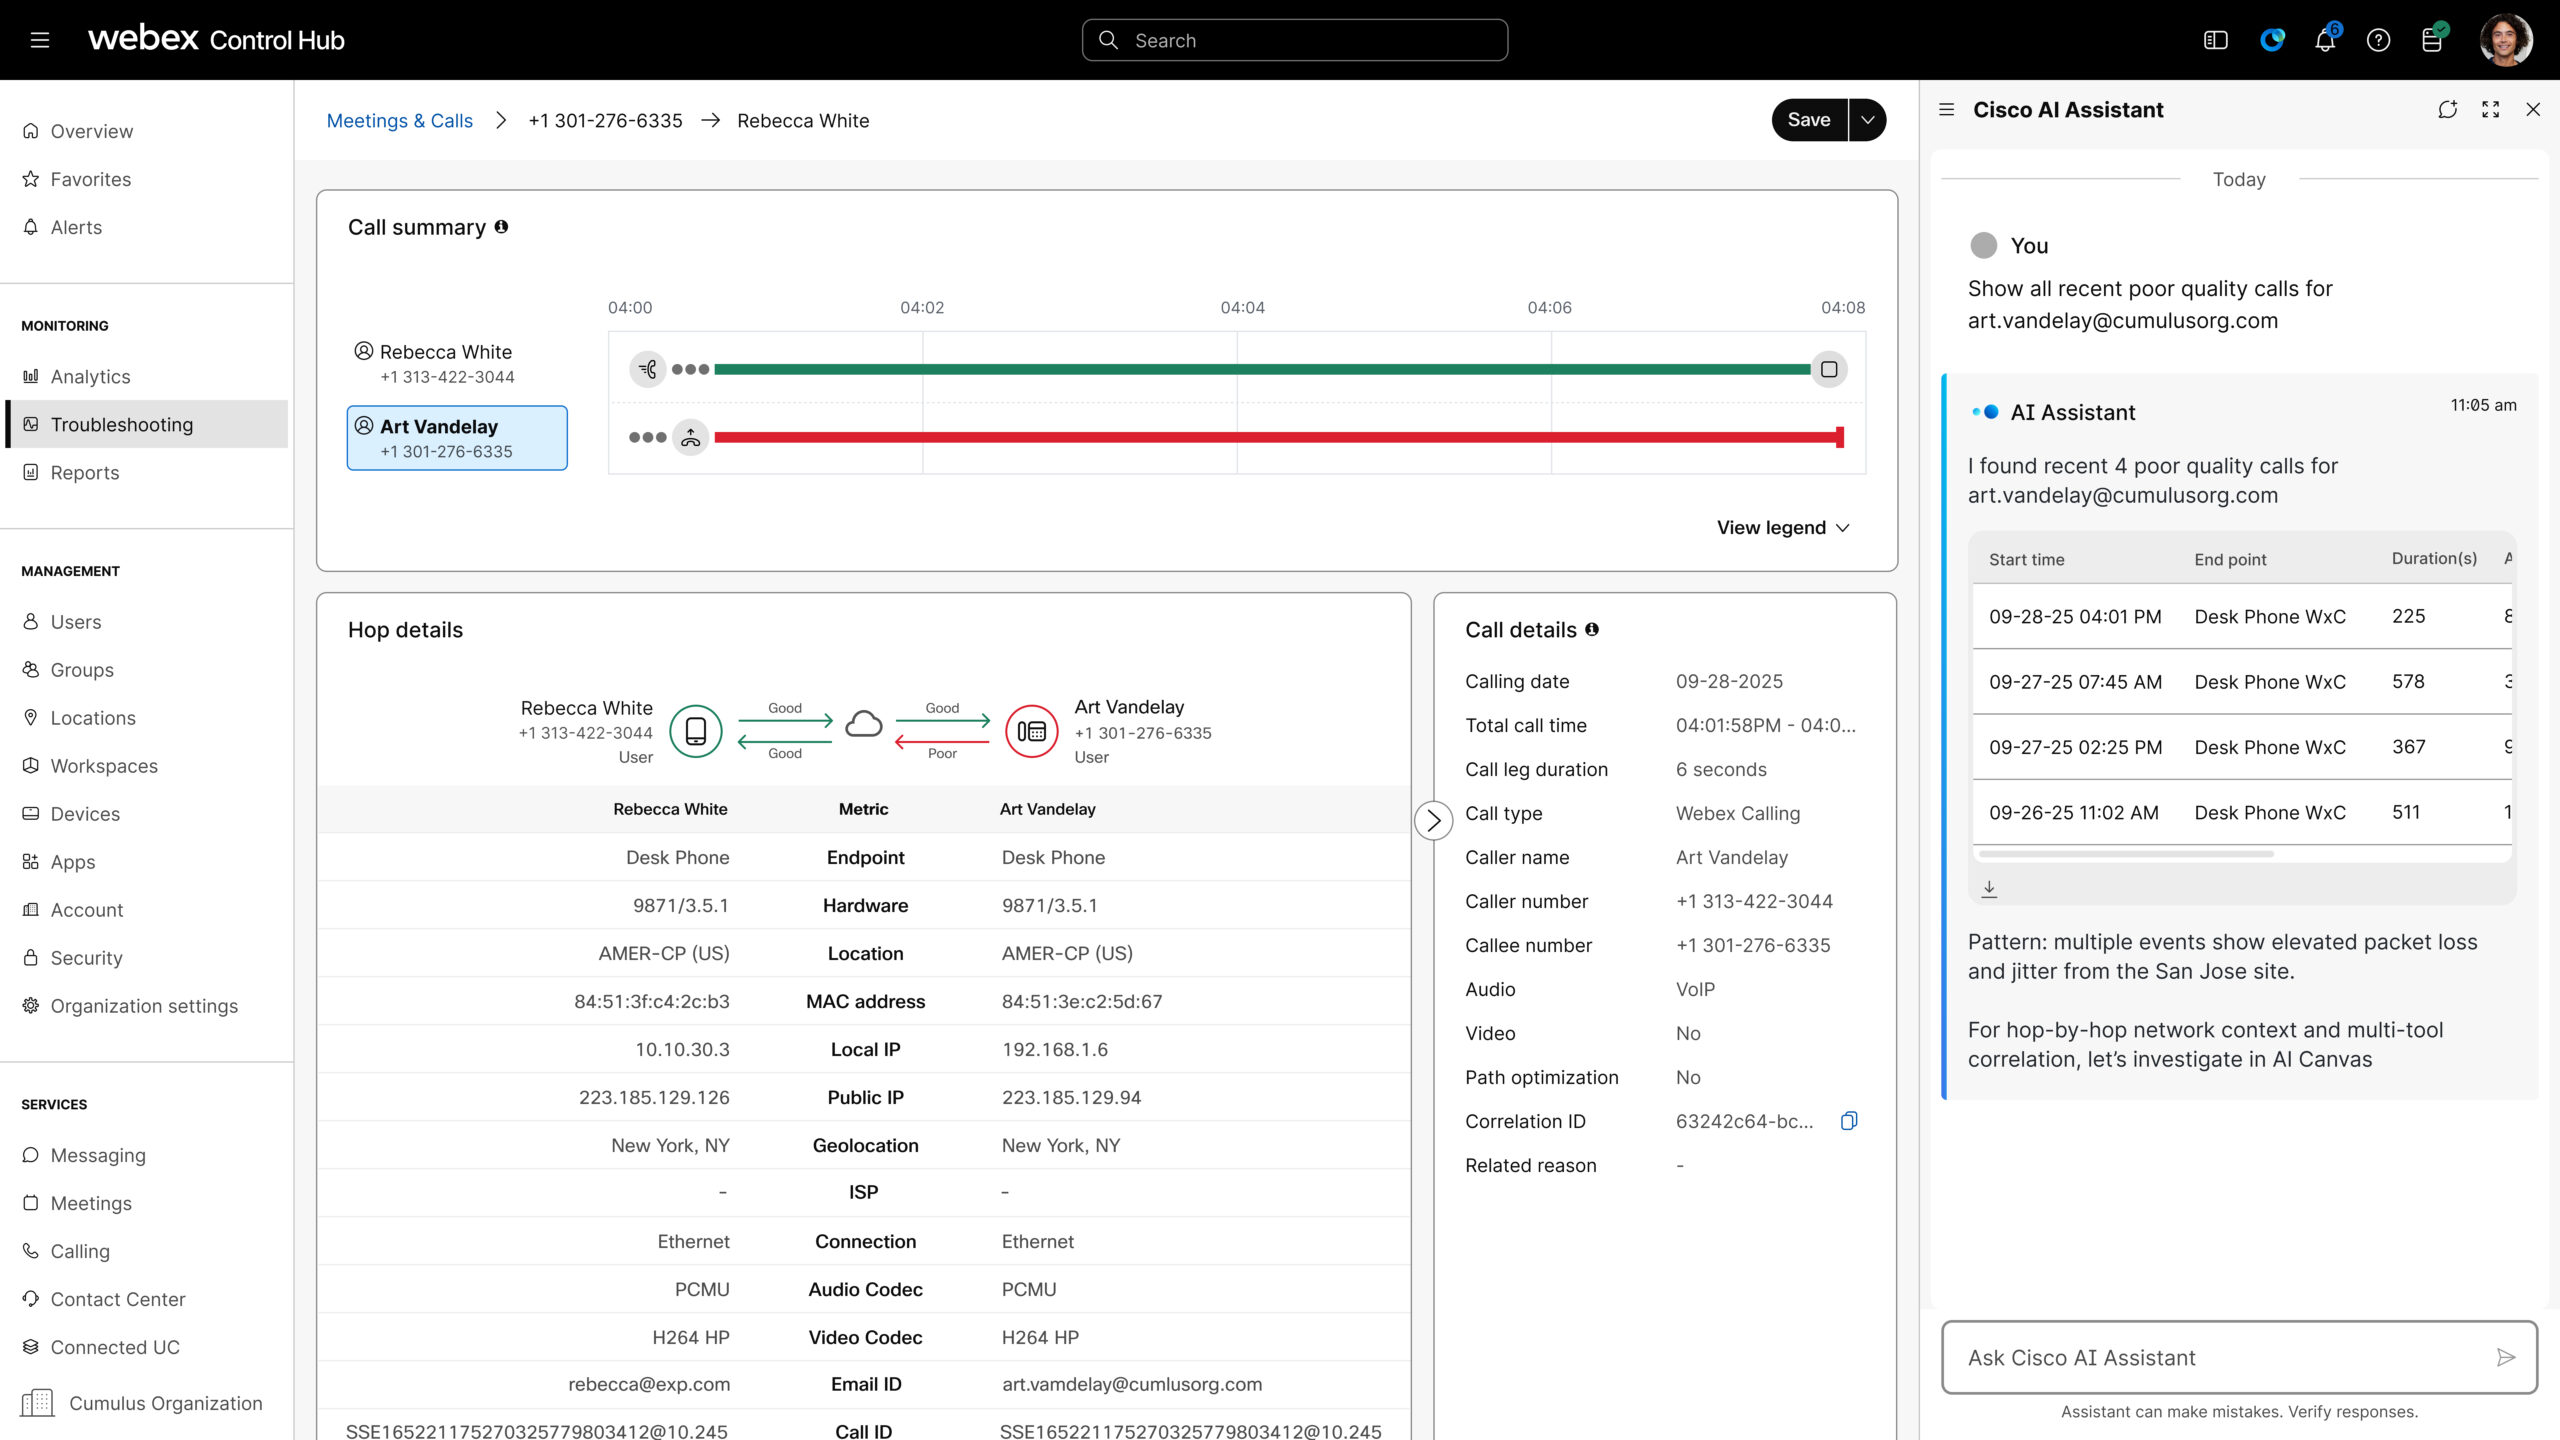Toggle the hamburger navigation menu
The image size is (2560, 1440).
(x=40, y=40)
